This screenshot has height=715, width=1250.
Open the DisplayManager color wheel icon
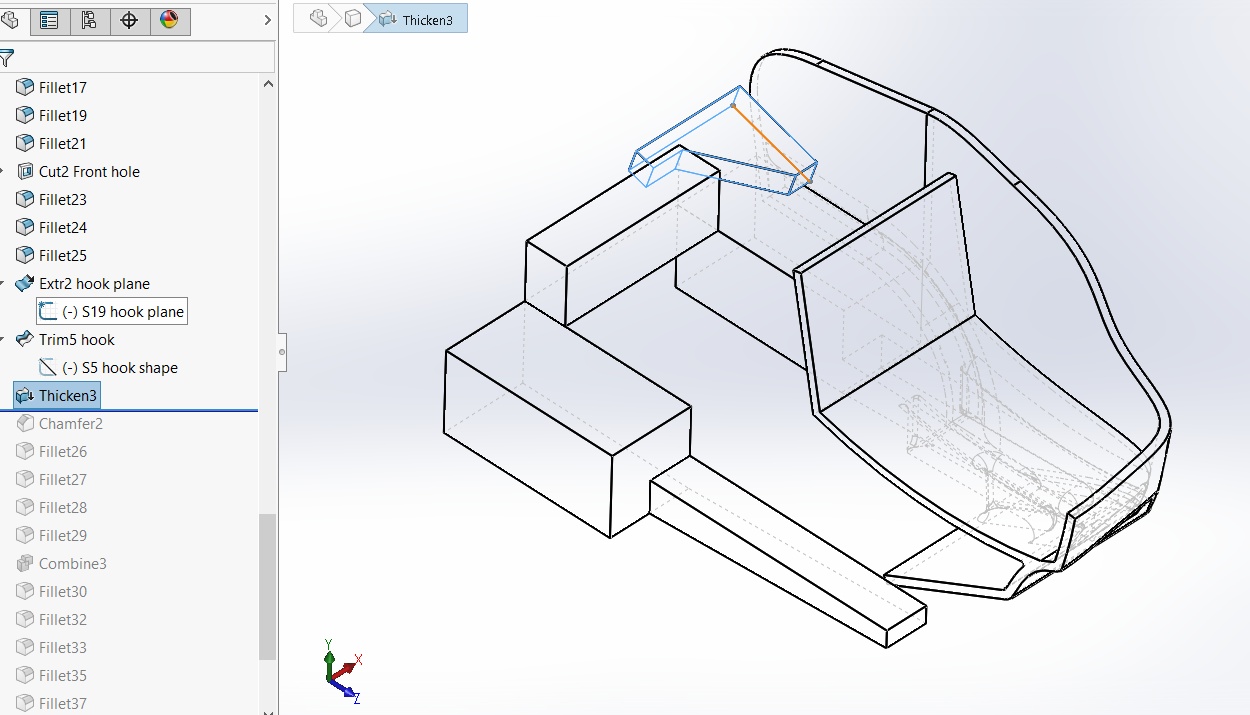169,20
